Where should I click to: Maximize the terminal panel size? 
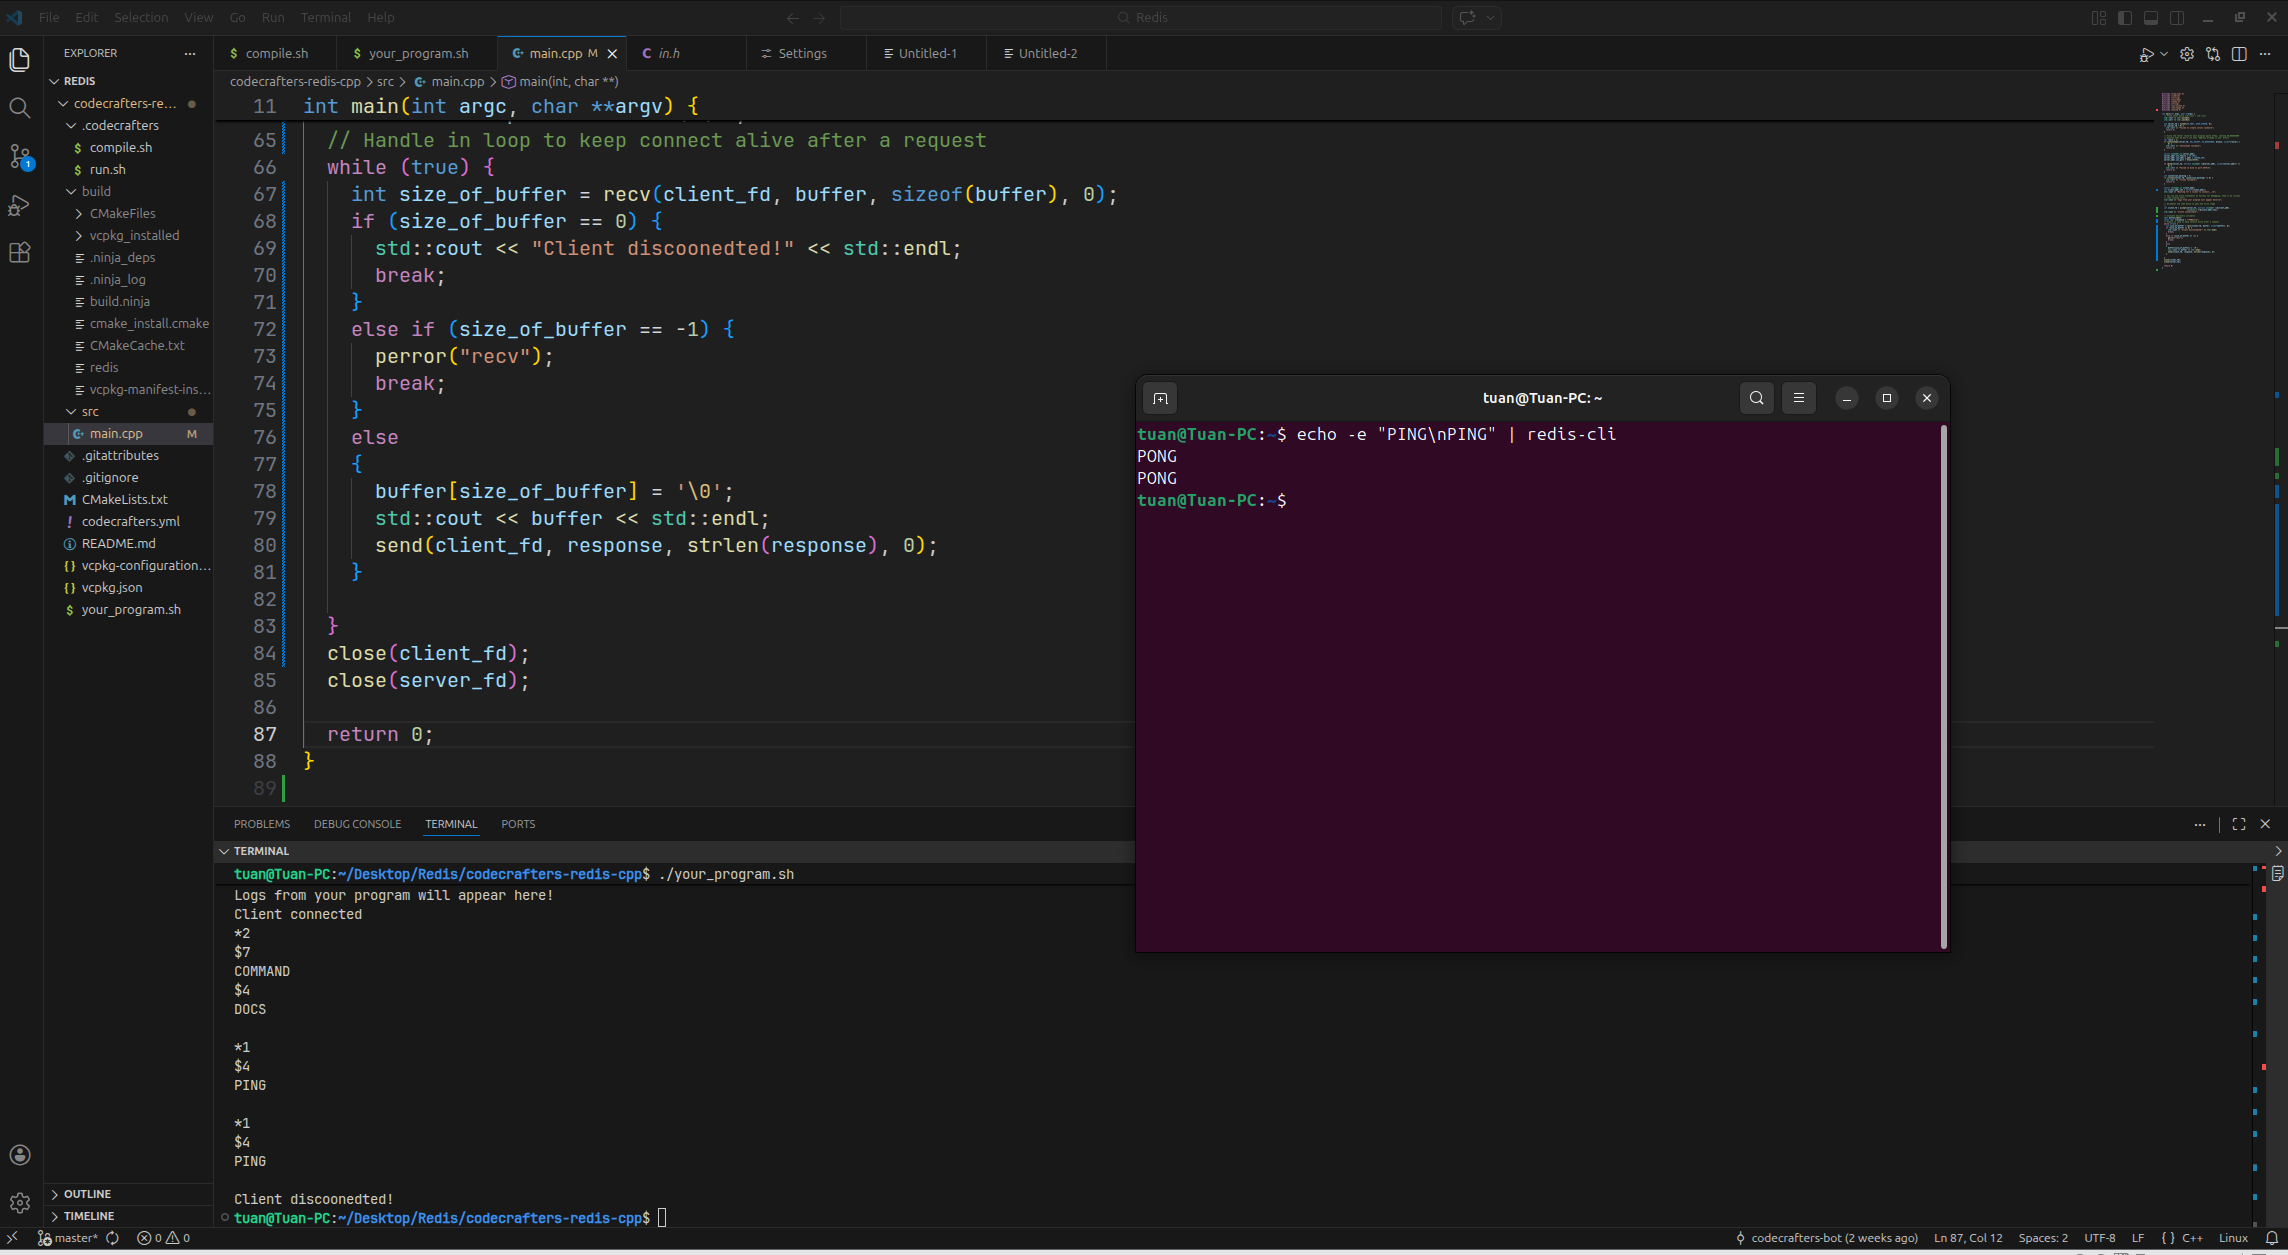coord(2239,824)
